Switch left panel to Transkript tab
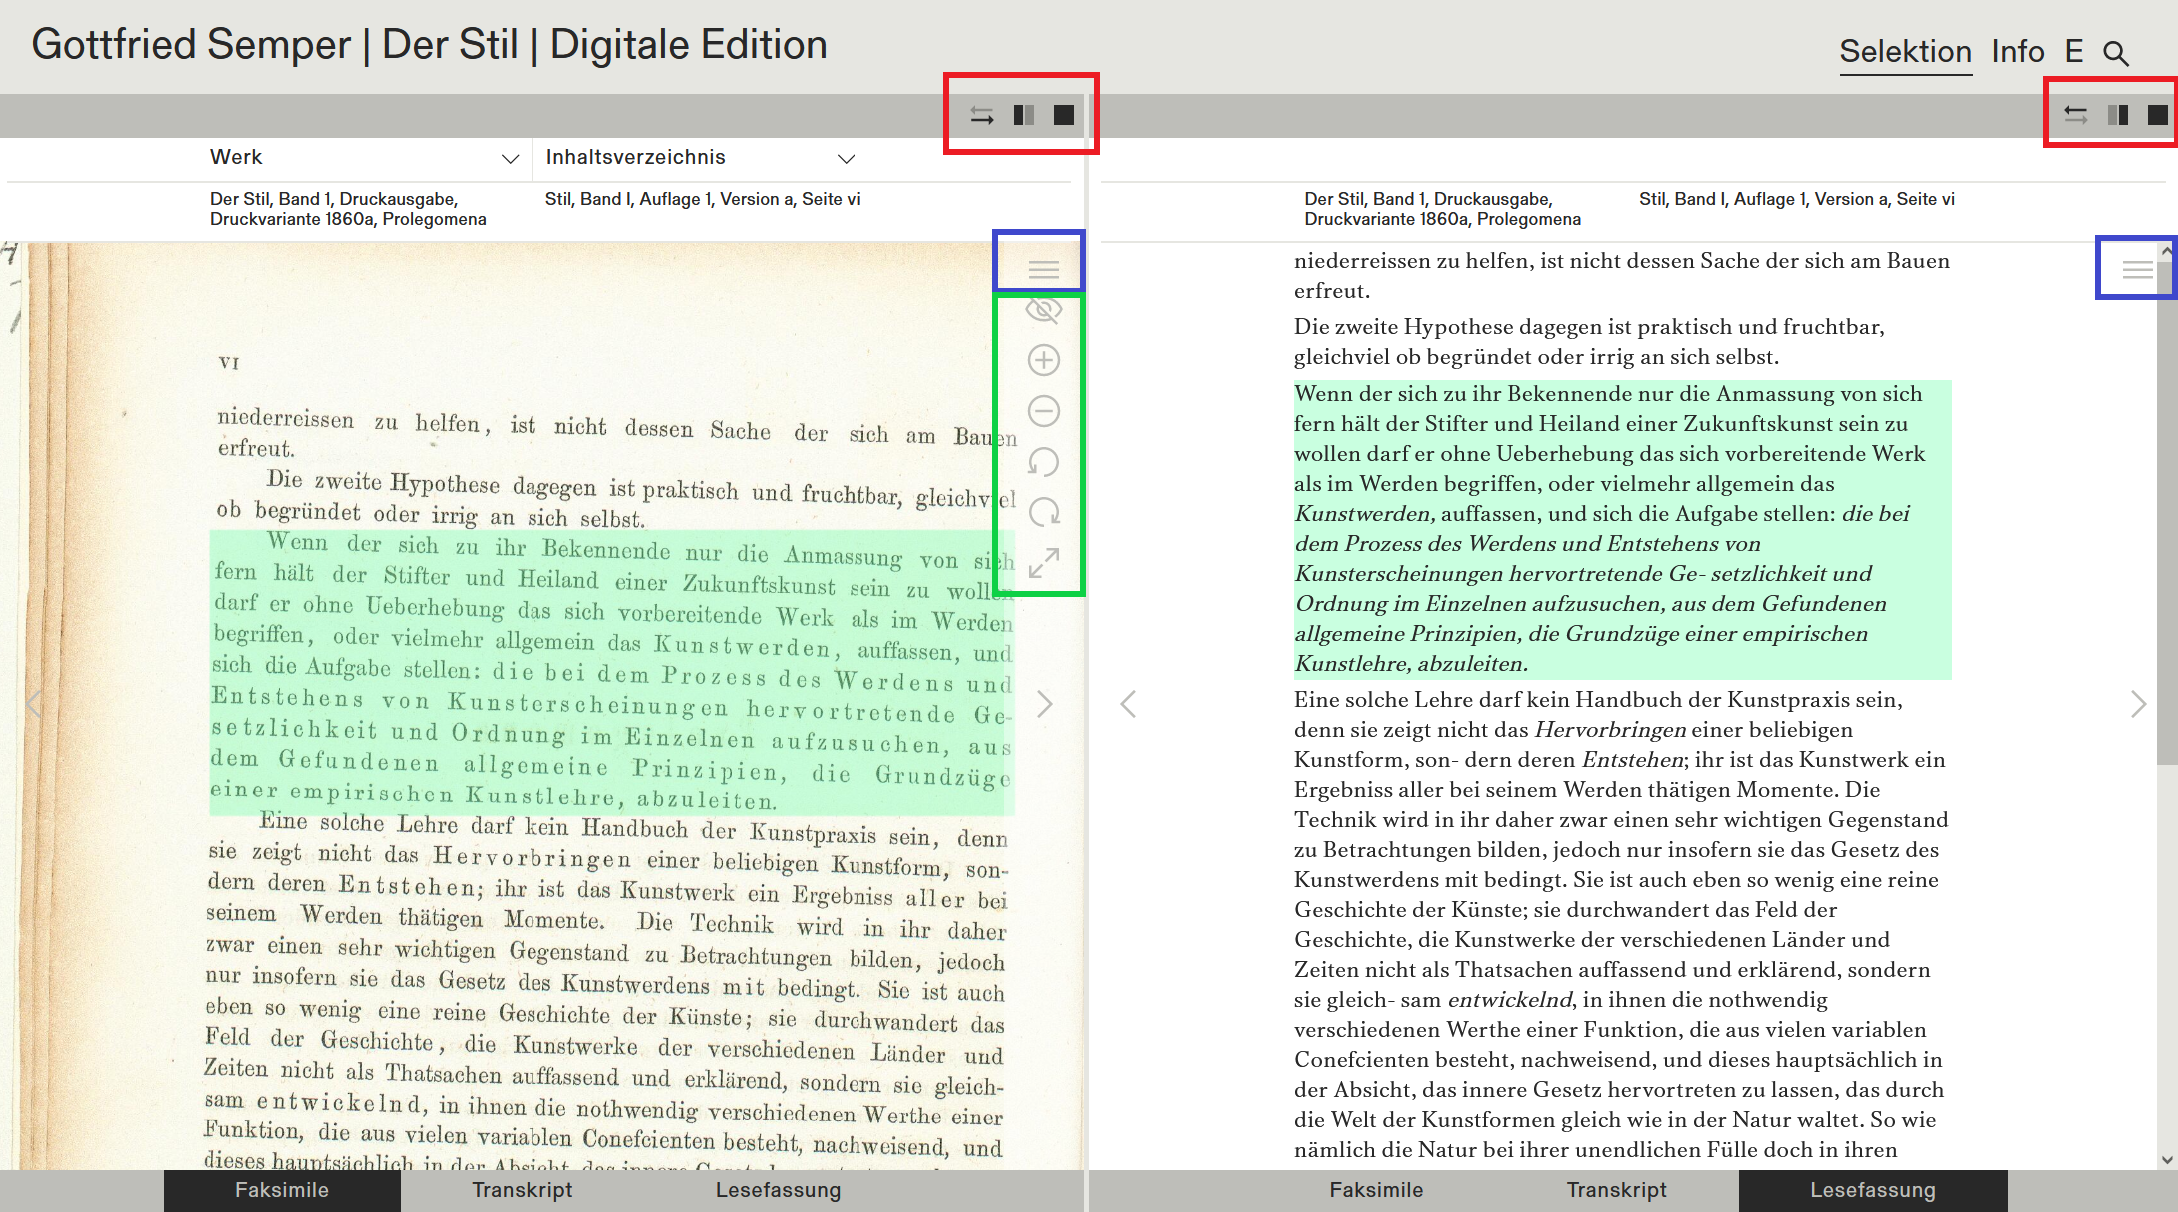This screenshot has width=2178, height=1212. (x=522, y=1190)
